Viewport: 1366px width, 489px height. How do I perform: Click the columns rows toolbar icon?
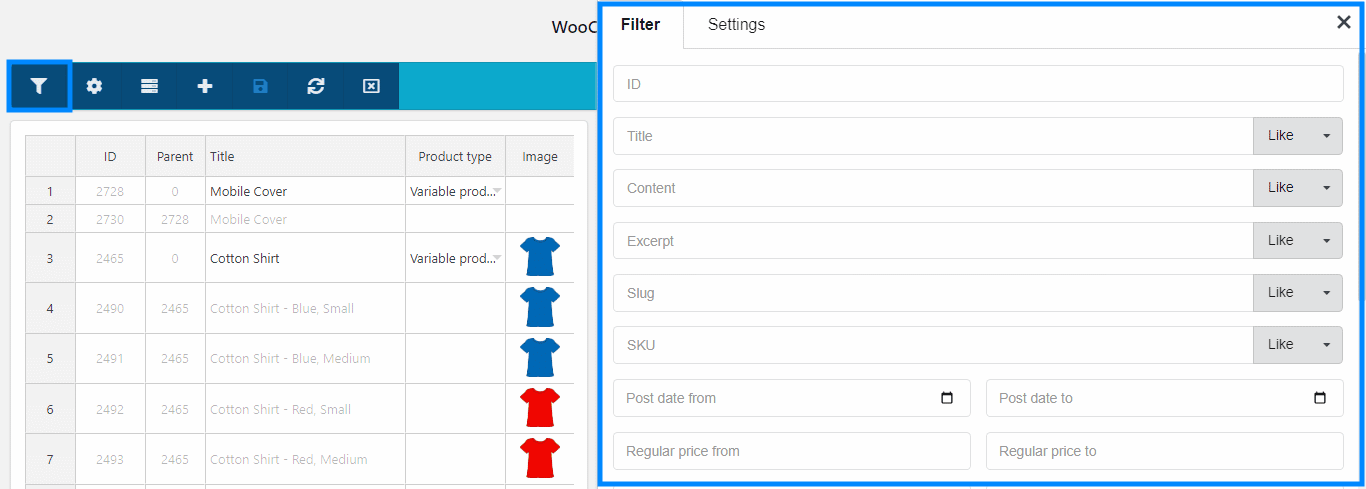coord(149,86)
